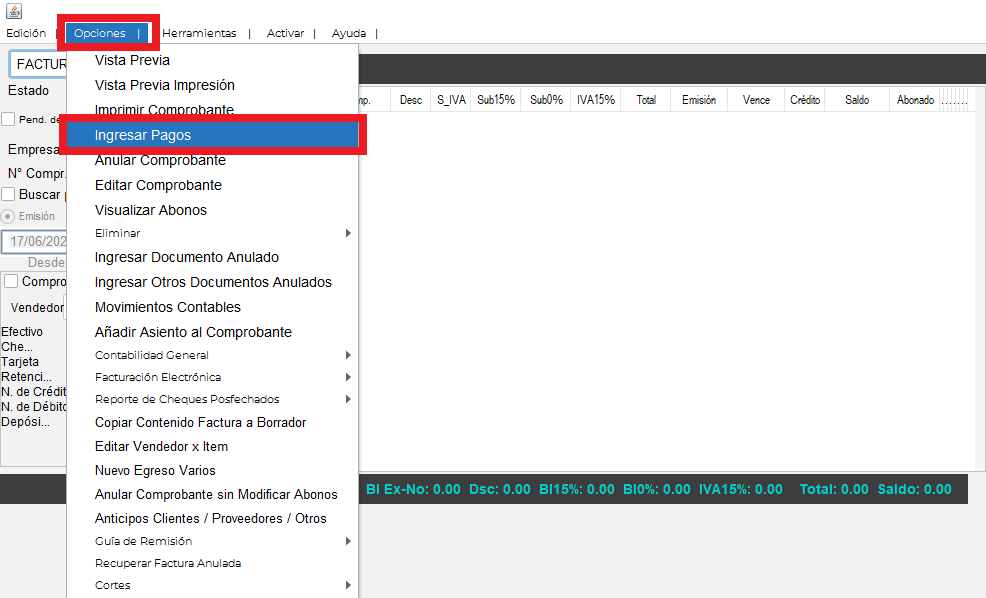The width and height of the screenshot is (986, 598).
Task: Sort by S_IVA column header
Action: pos(451,100)
